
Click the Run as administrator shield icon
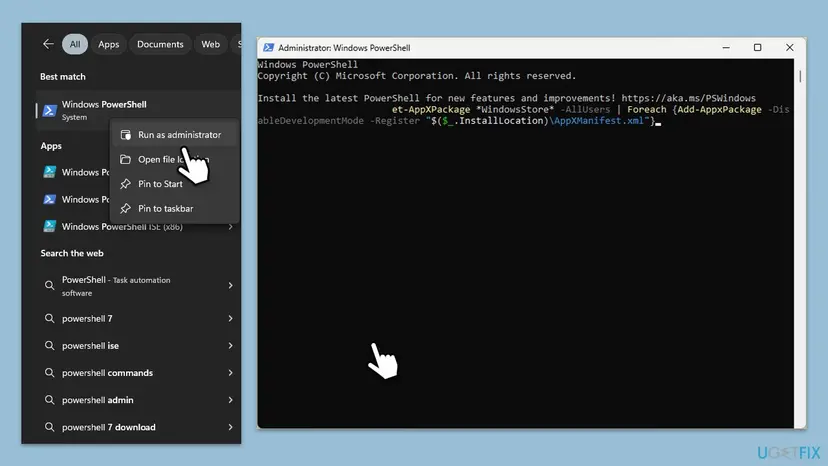click(x=126, y=135)
